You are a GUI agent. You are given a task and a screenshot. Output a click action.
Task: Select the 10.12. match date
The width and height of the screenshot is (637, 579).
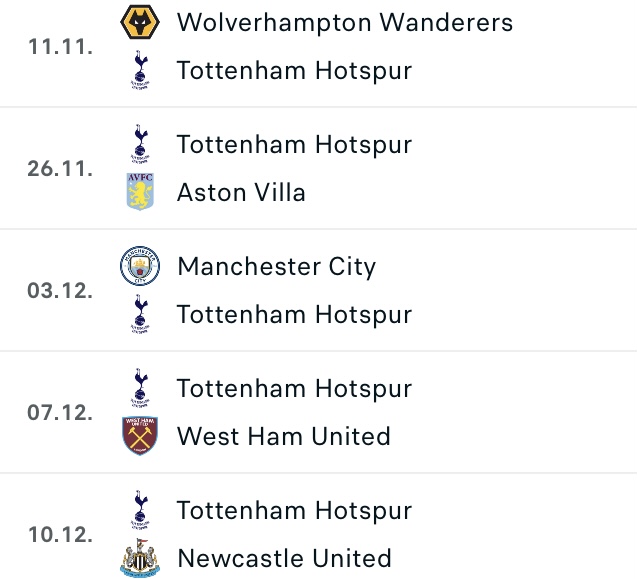tap(60, 534)
